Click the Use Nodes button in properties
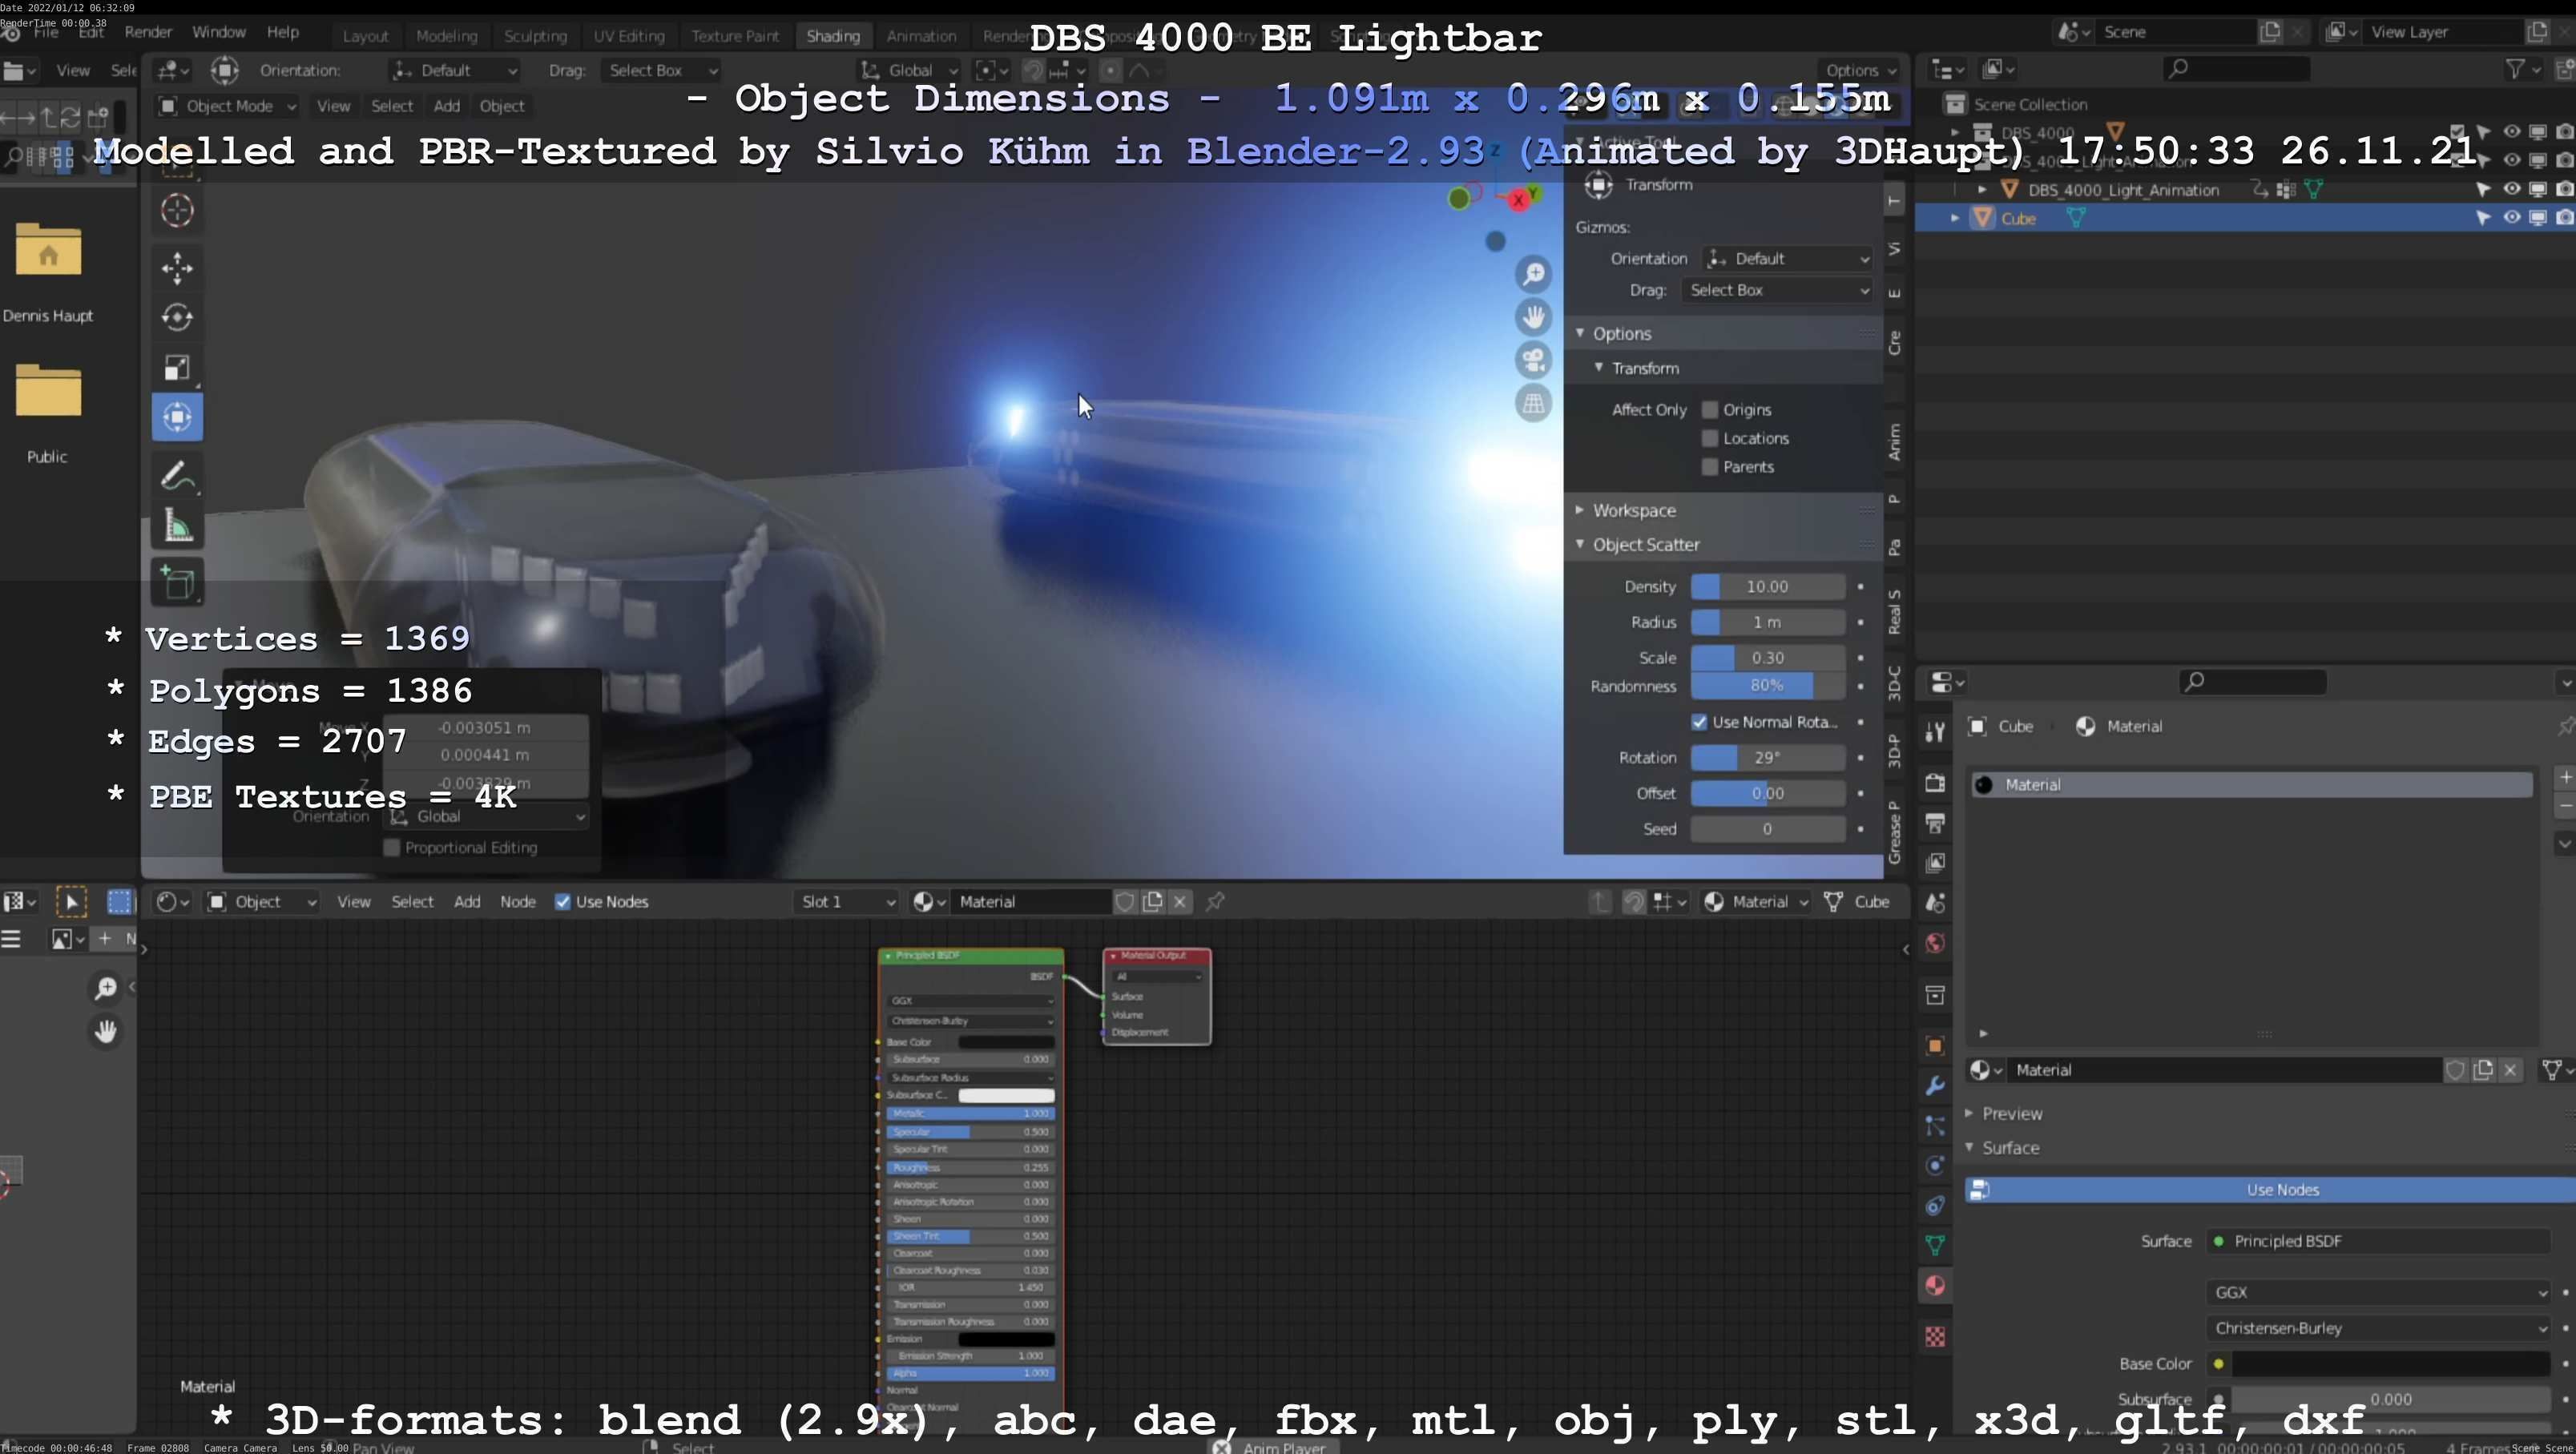 tap(2270, 1190)
